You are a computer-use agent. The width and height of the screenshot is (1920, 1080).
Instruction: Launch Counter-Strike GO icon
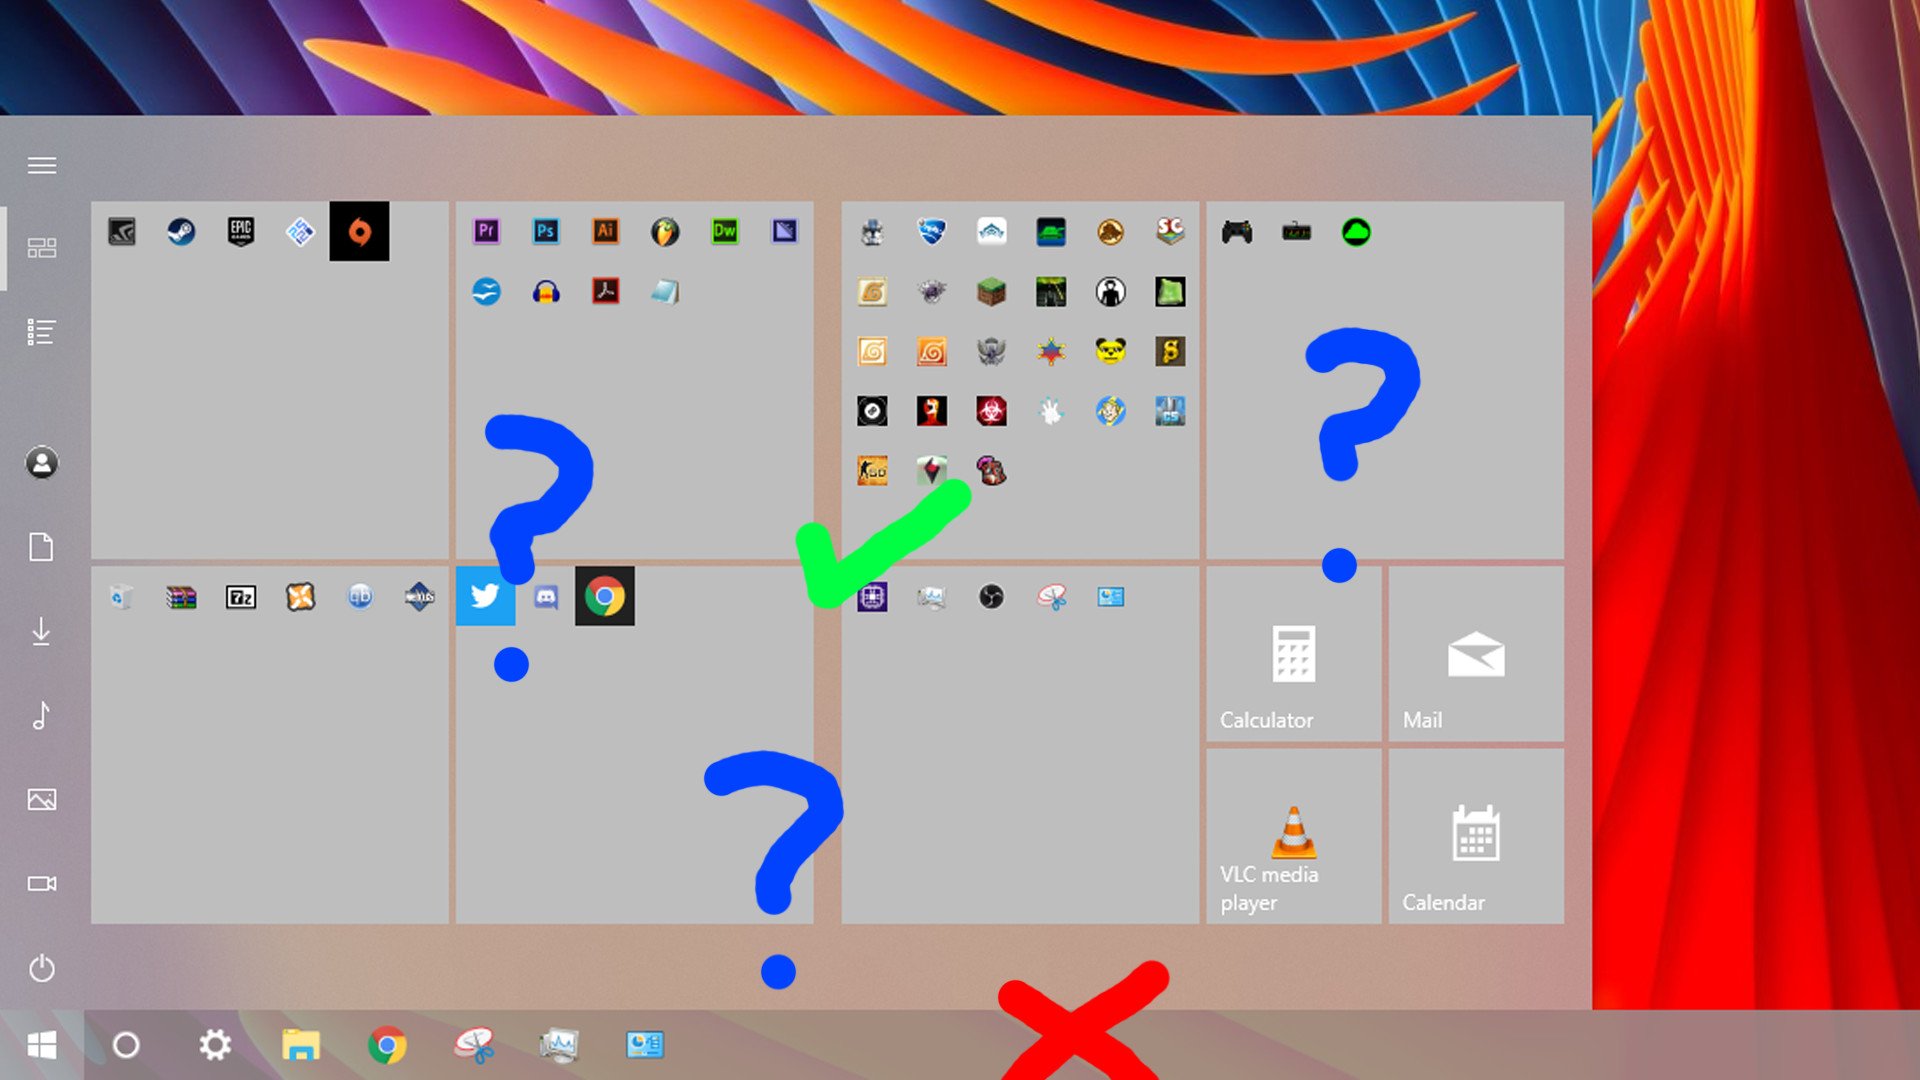(x=872, y=471)
